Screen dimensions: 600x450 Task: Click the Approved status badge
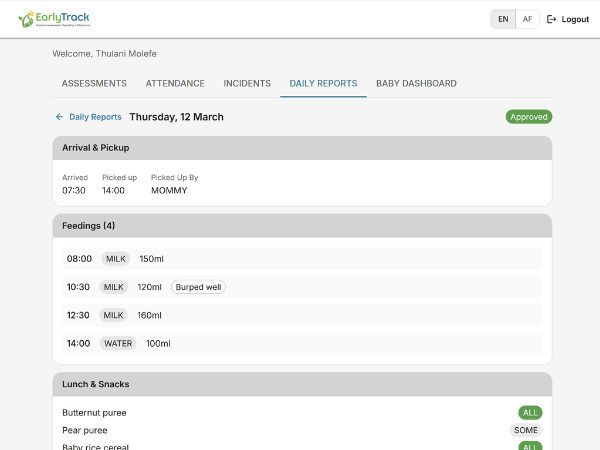(x=529, y=117)
